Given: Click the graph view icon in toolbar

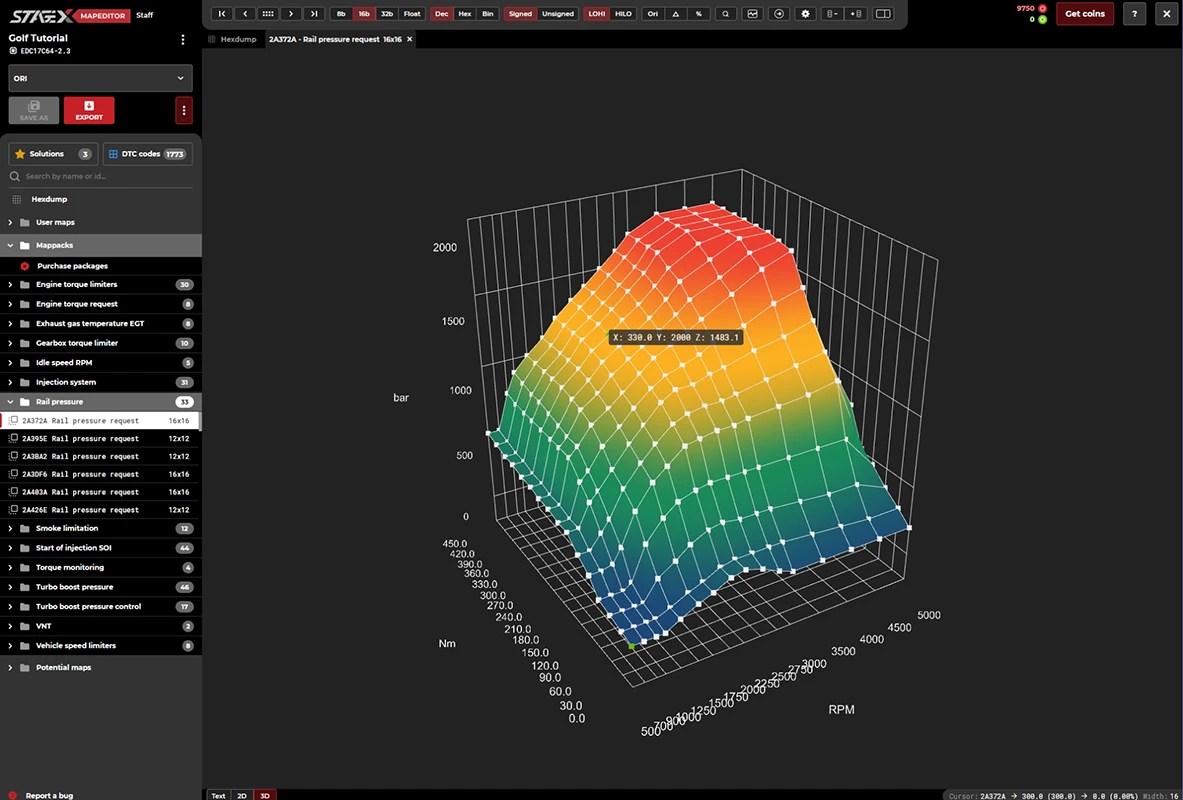Looking at the screenshot, I should [x=752, y=14].
